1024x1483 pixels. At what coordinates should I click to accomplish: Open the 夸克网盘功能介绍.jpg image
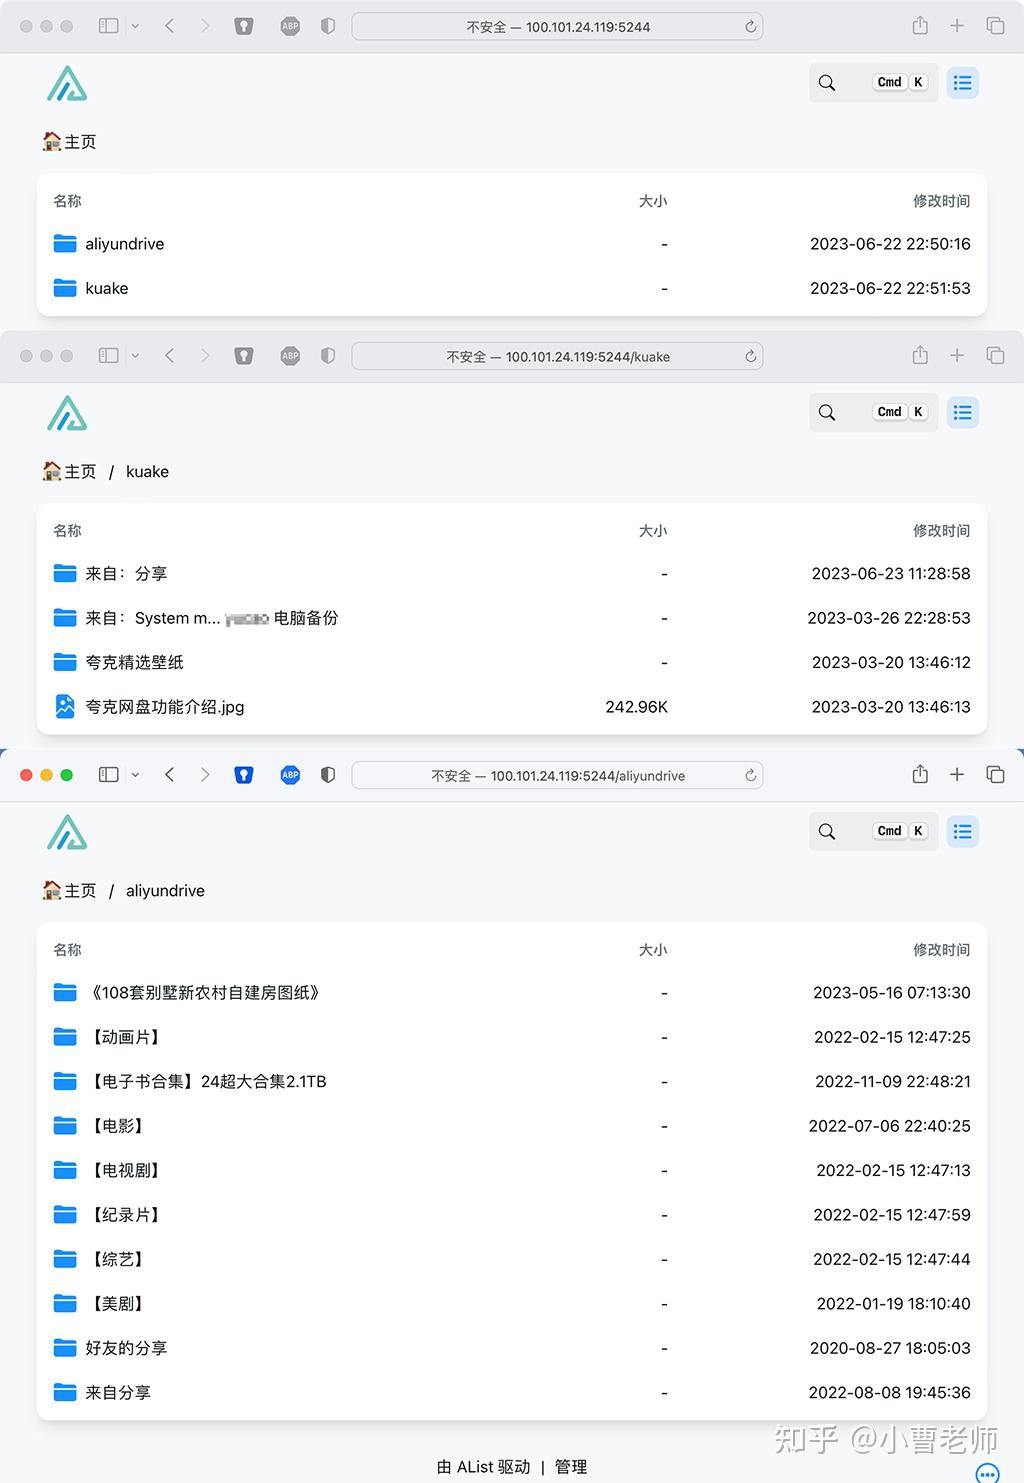(165, 707)
